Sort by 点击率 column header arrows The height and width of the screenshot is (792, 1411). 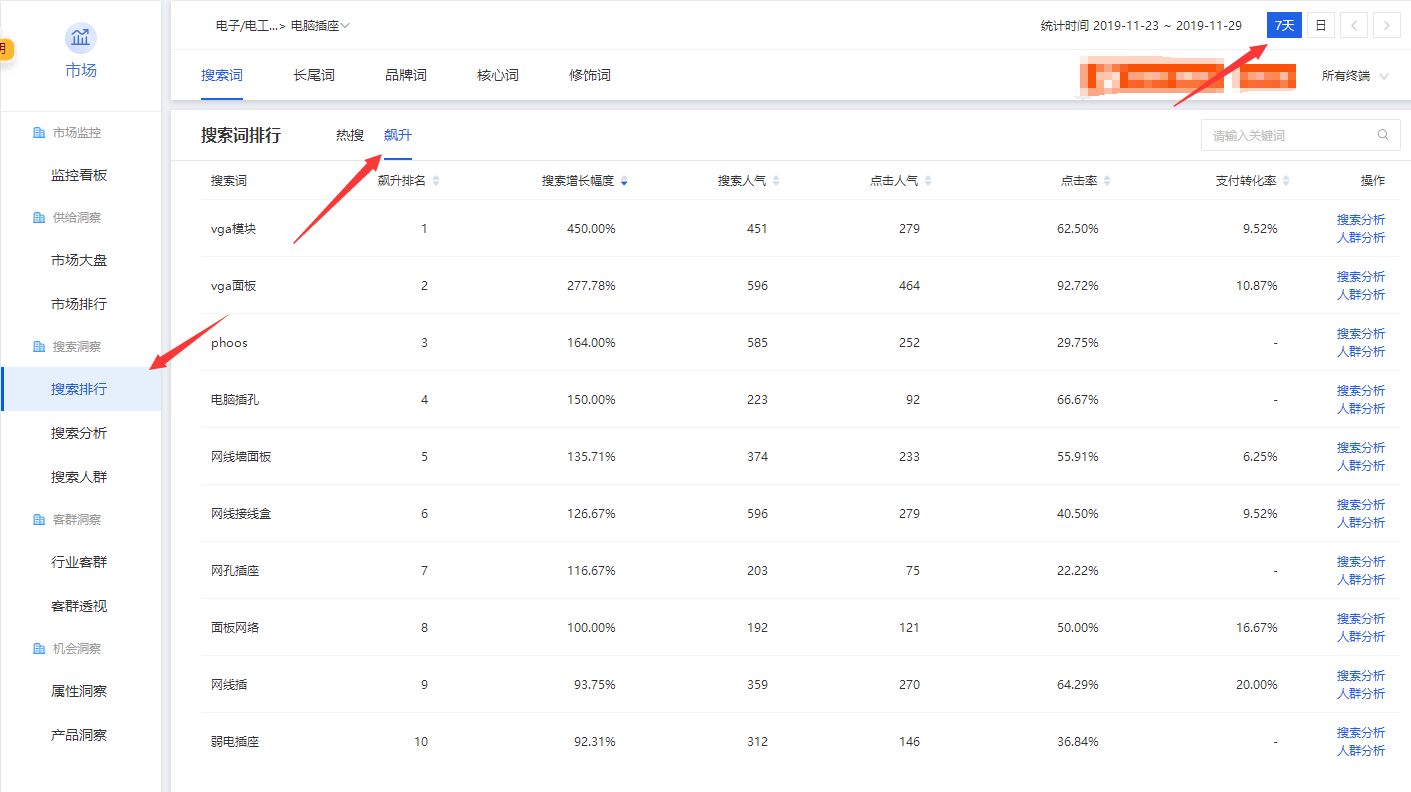[1107, 181]
